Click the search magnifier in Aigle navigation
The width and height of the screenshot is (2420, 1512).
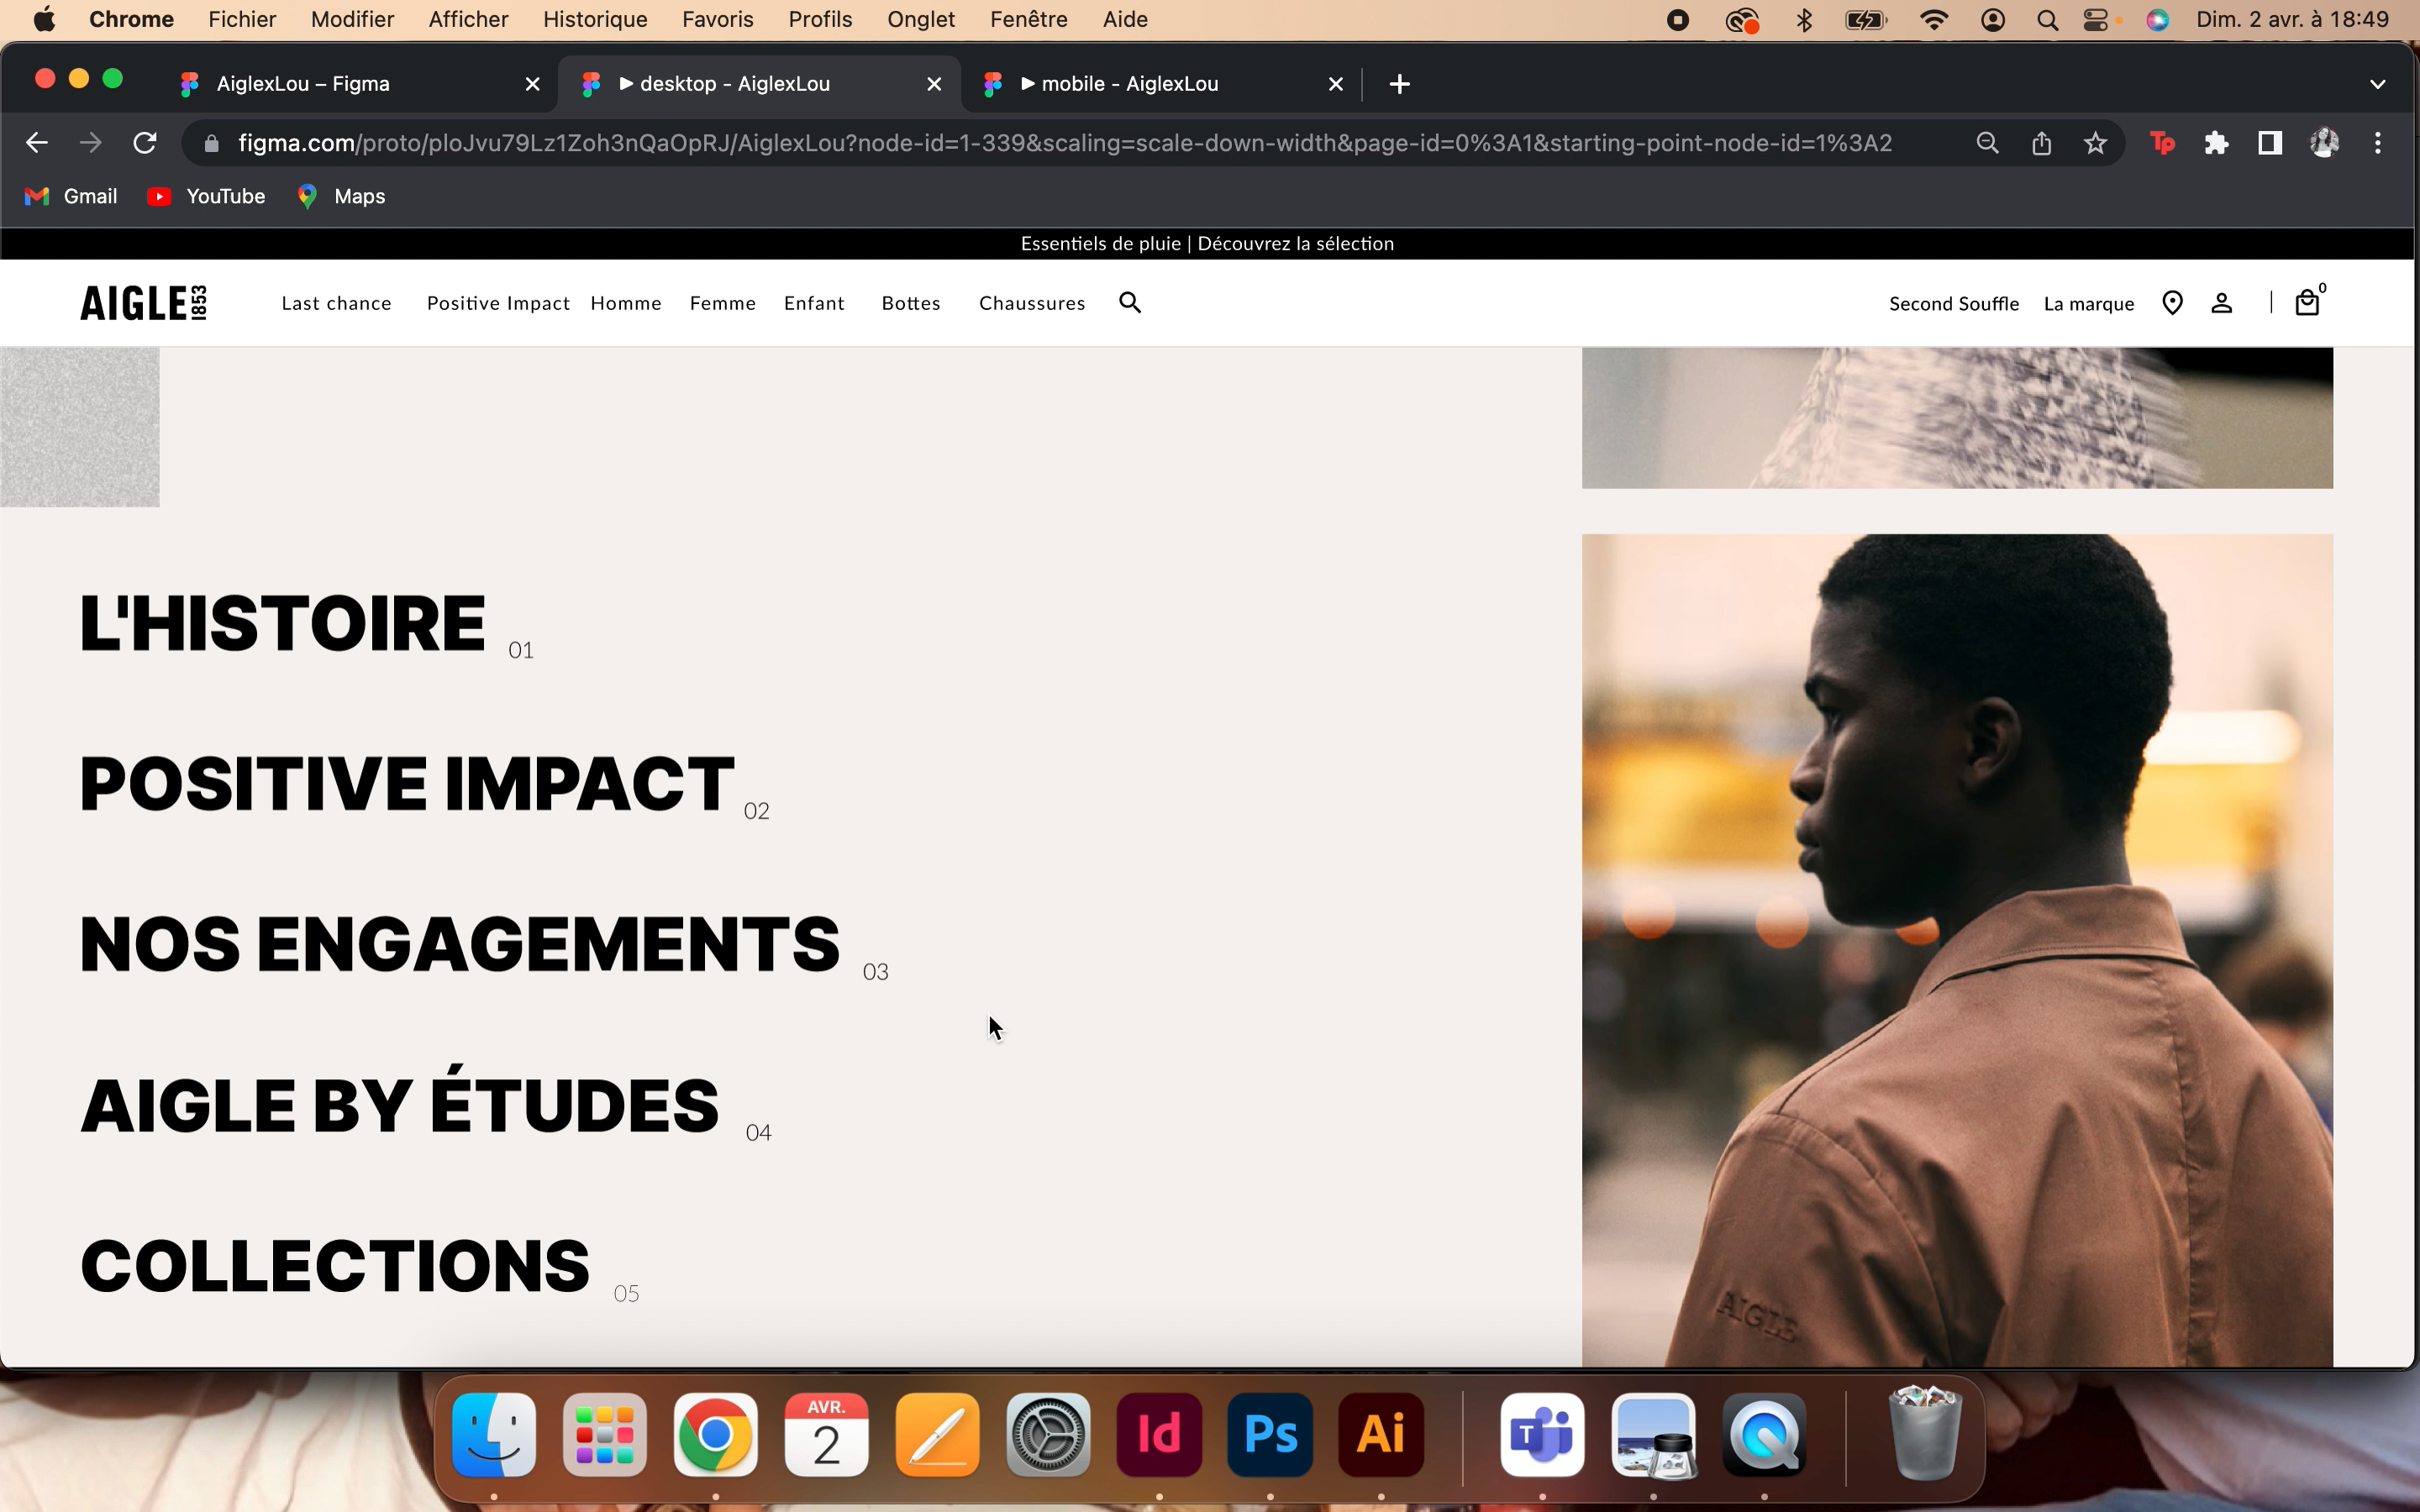point(1129,303)
